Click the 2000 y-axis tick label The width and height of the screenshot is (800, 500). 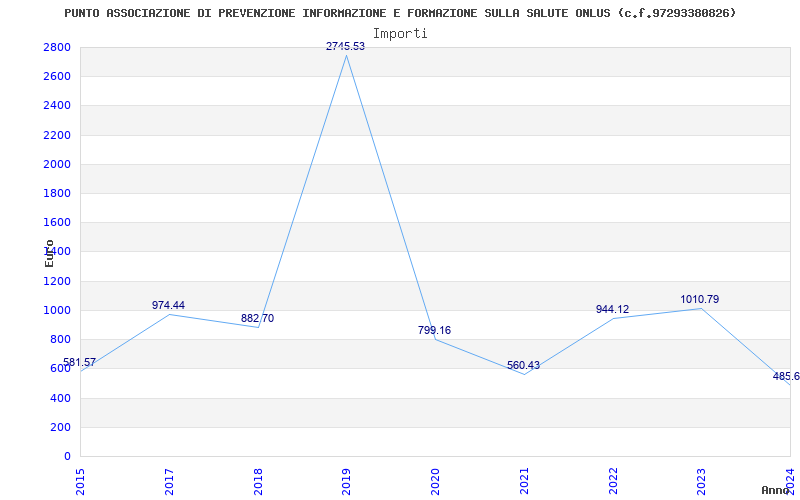(x=57, y=164)
